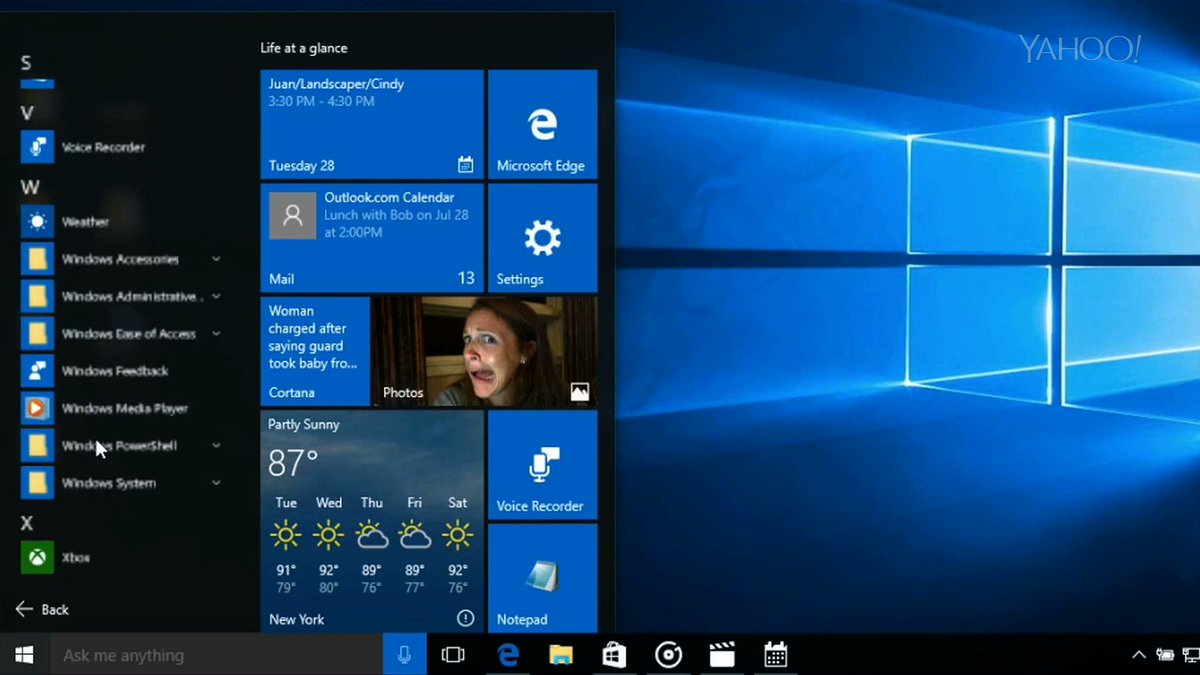Expand the Windows System chevron
Viewport: 1200px width, 675px height.
[216, 483]
